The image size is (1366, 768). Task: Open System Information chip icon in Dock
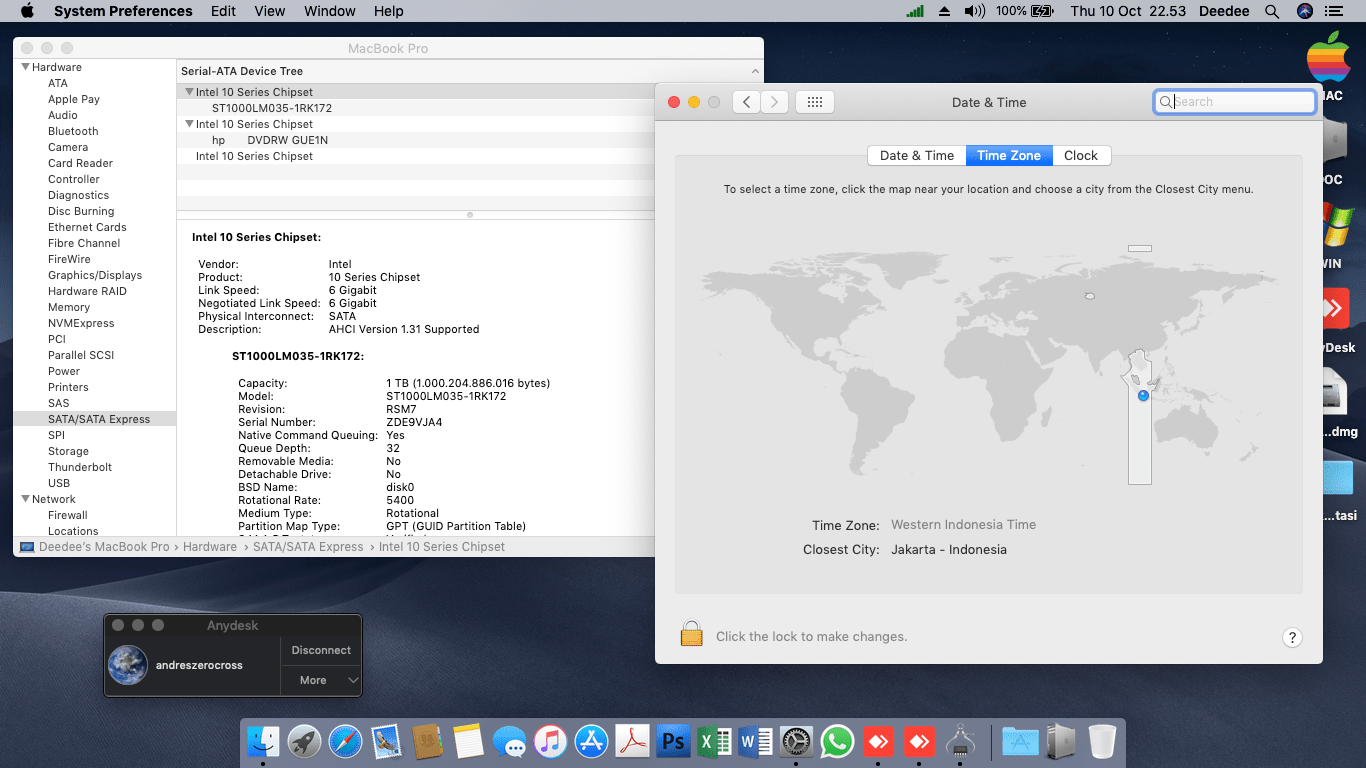click(960, 741)
